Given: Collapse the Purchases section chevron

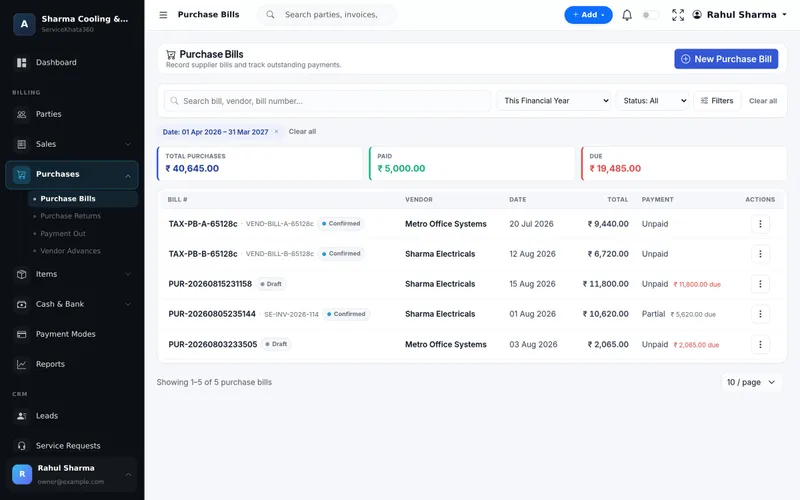Looking at the screenshot, I should 128,176.
